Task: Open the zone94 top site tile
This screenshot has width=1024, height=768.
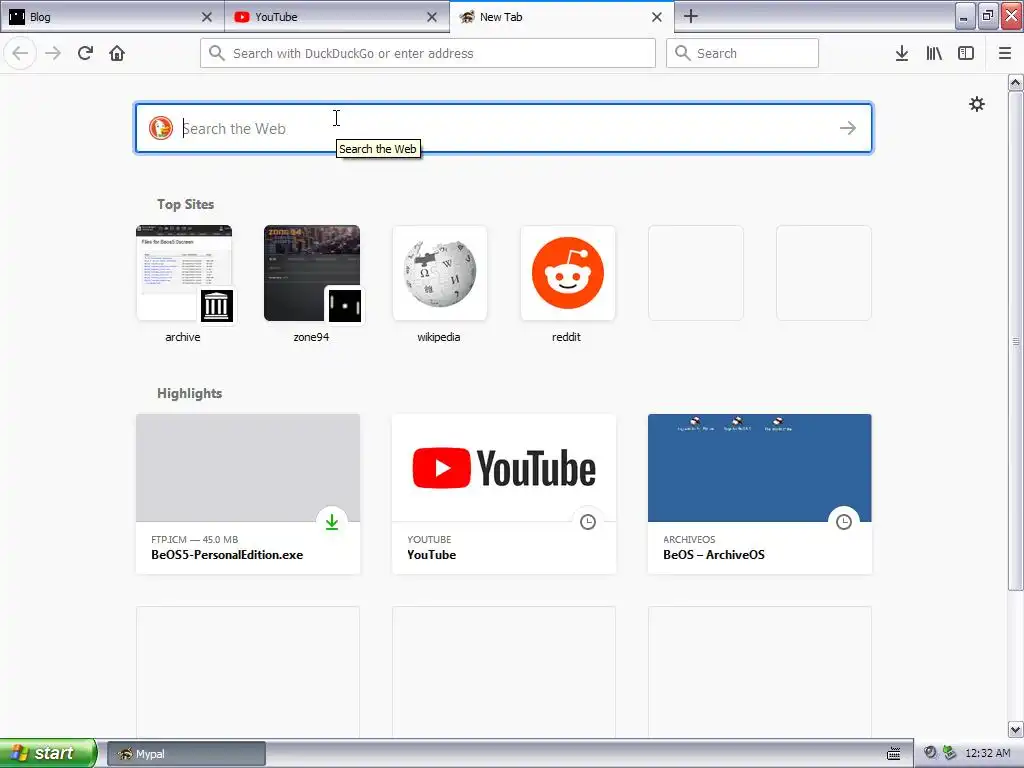Action: 312,273
